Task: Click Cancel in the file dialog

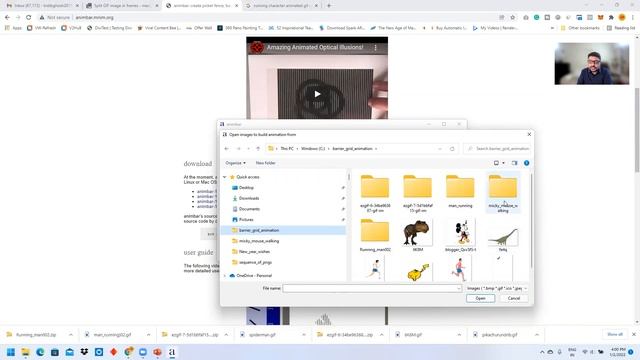Action: pyautogui.click(x=513, y=298)
